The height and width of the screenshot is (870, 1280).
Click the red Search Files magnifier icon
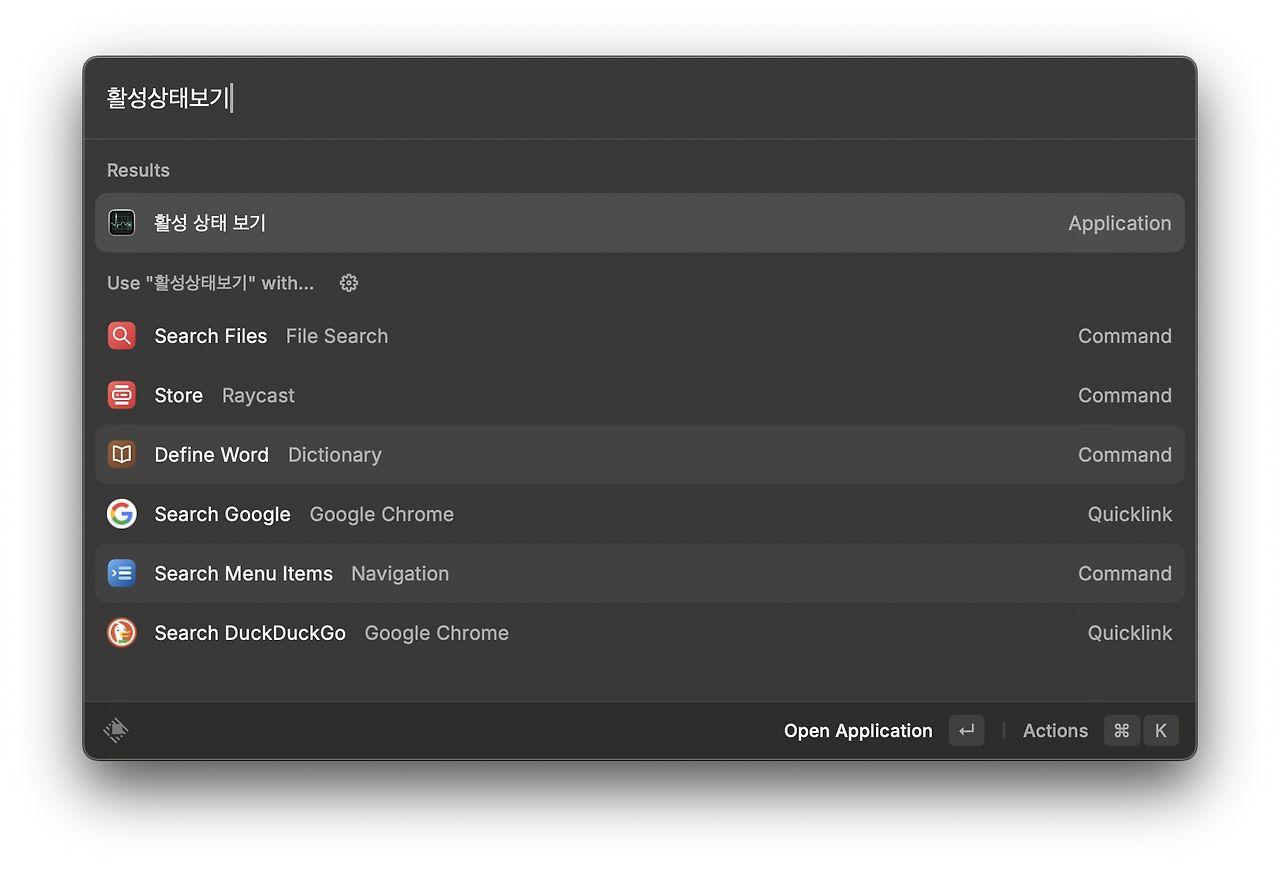pos(121,336)
